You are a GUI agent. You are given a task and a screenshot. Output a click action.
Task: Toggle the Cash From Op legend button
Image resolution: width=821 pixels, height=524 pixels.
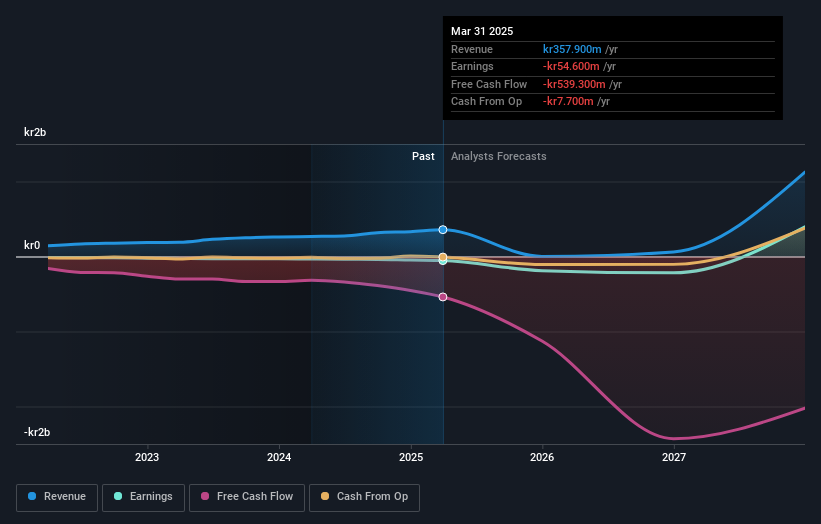pyautogui.click(x=364, y=497)
